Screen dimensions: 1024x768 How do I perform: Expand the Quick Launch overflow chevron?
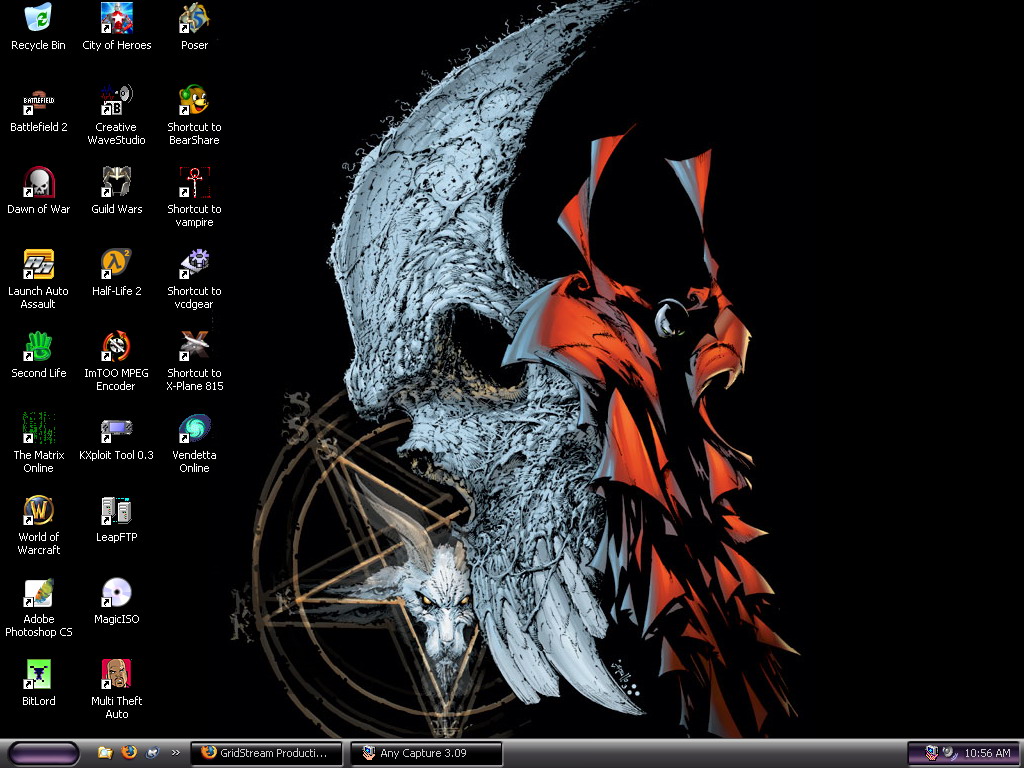[x=176, y=753]
